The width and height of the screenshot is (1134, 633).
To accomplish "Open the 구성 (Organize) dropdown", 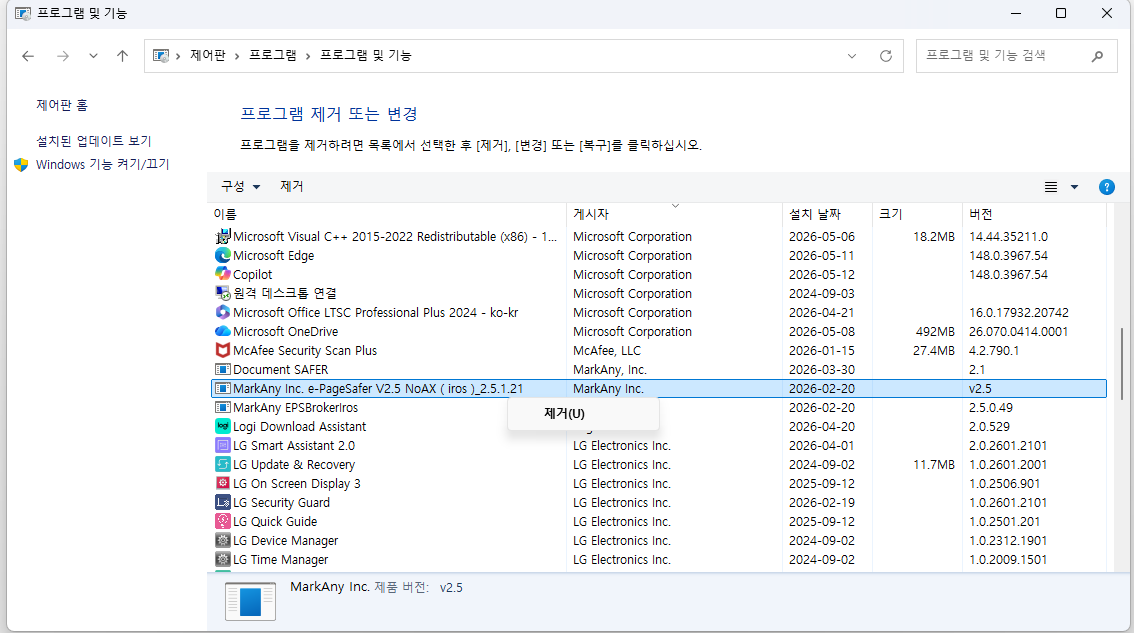I will point(241,187).
